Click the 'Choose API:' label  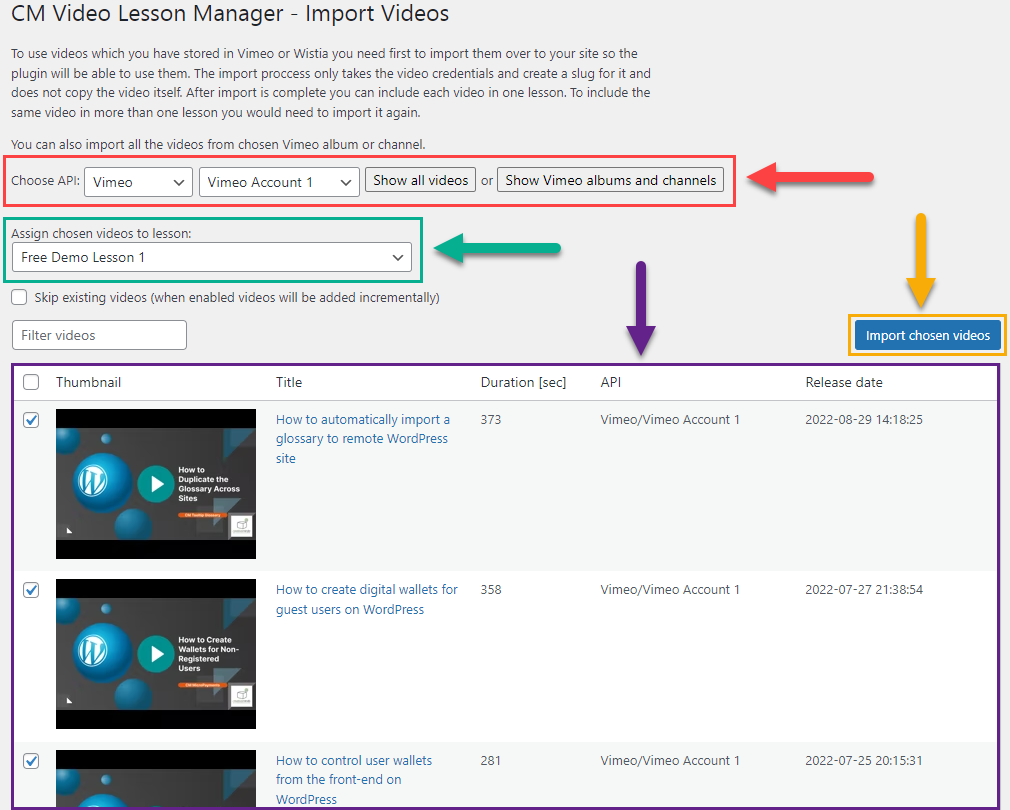pyautogui.click(x=45, y=180)
